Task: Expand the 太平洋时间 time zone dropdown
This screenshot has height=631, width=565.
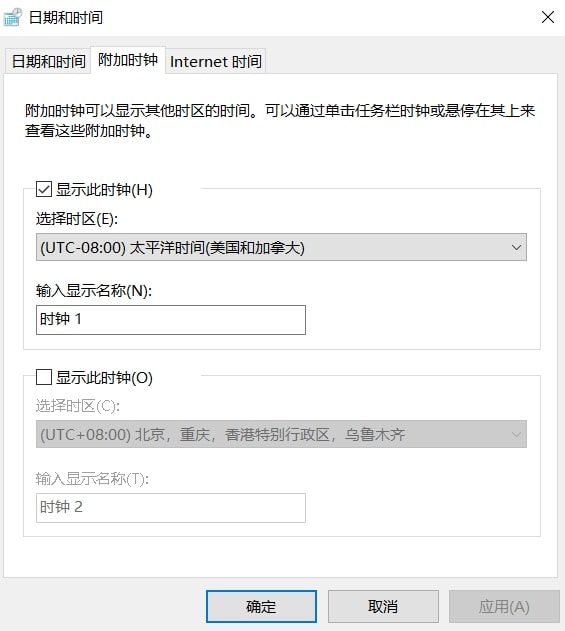Action: point(281,247)
